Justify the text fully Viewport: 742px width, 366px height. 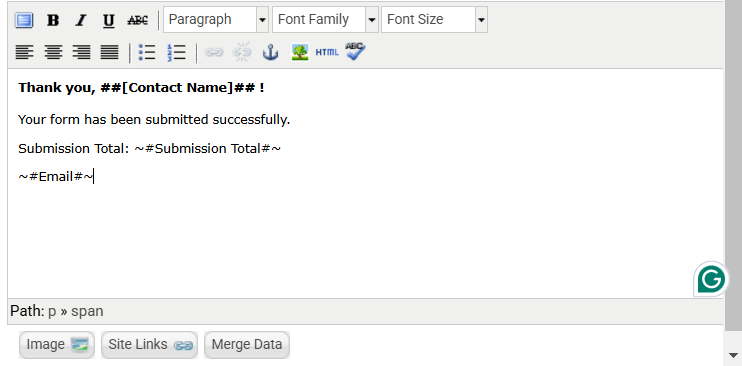109,52
